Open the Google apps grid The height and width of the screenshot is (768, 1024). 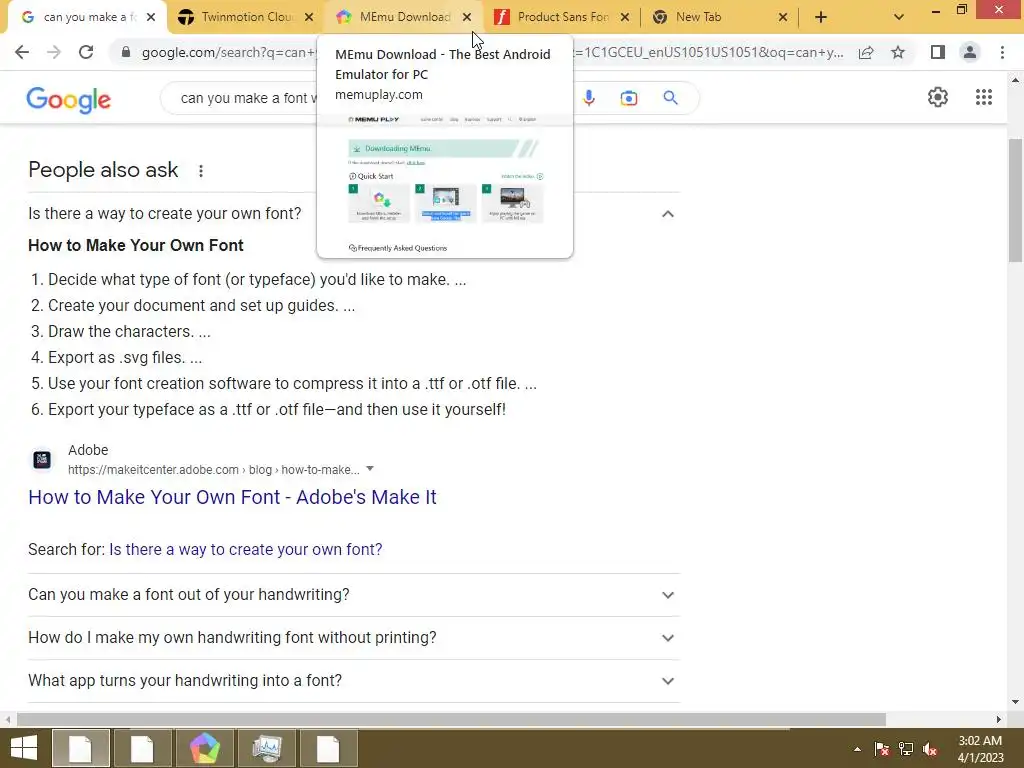pos(984,97)
